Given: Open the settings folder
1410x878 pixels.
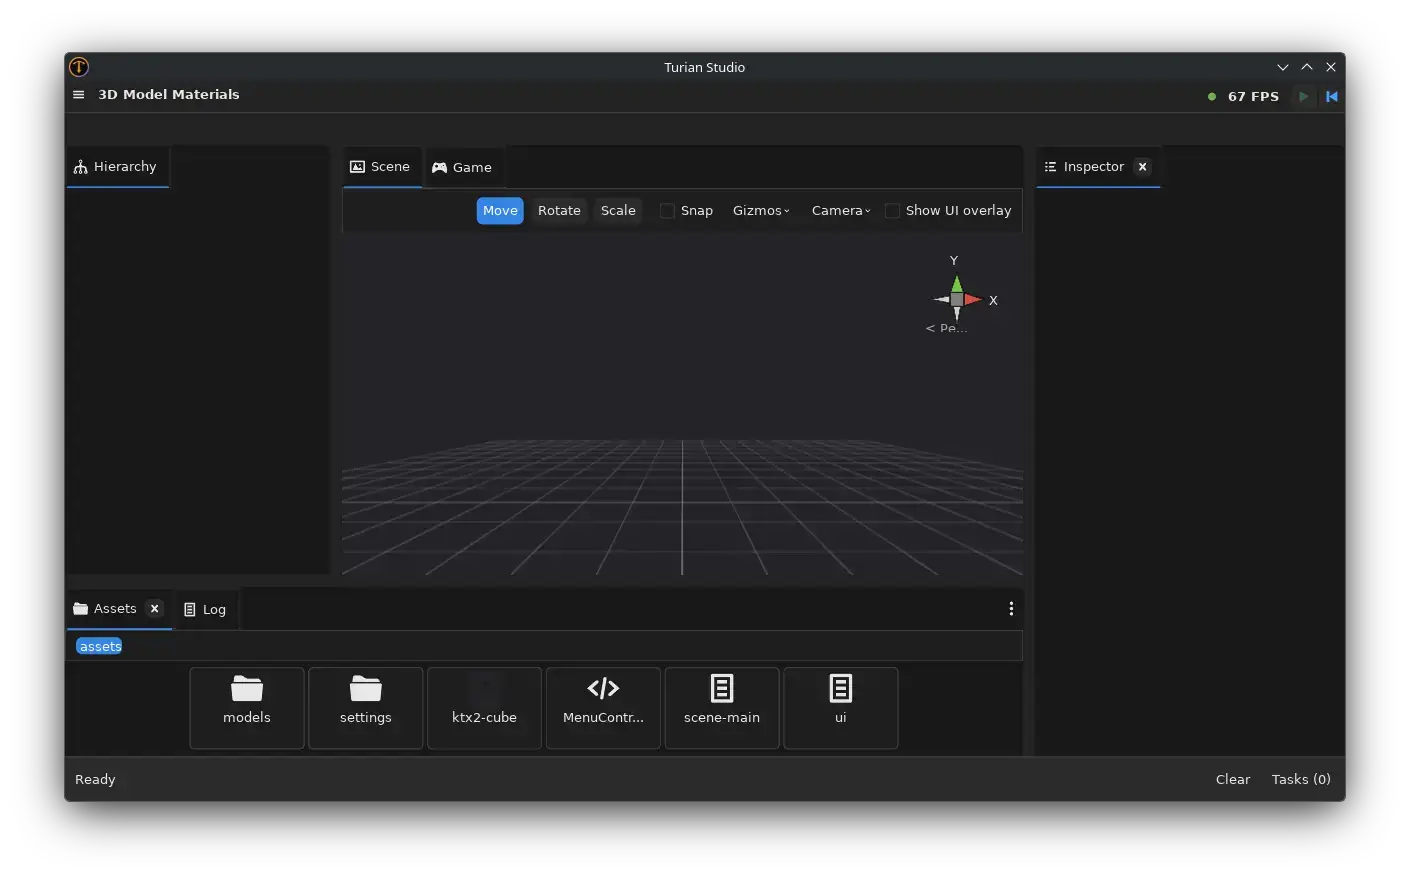Looking at the screenshot, I should coord(366,708).
